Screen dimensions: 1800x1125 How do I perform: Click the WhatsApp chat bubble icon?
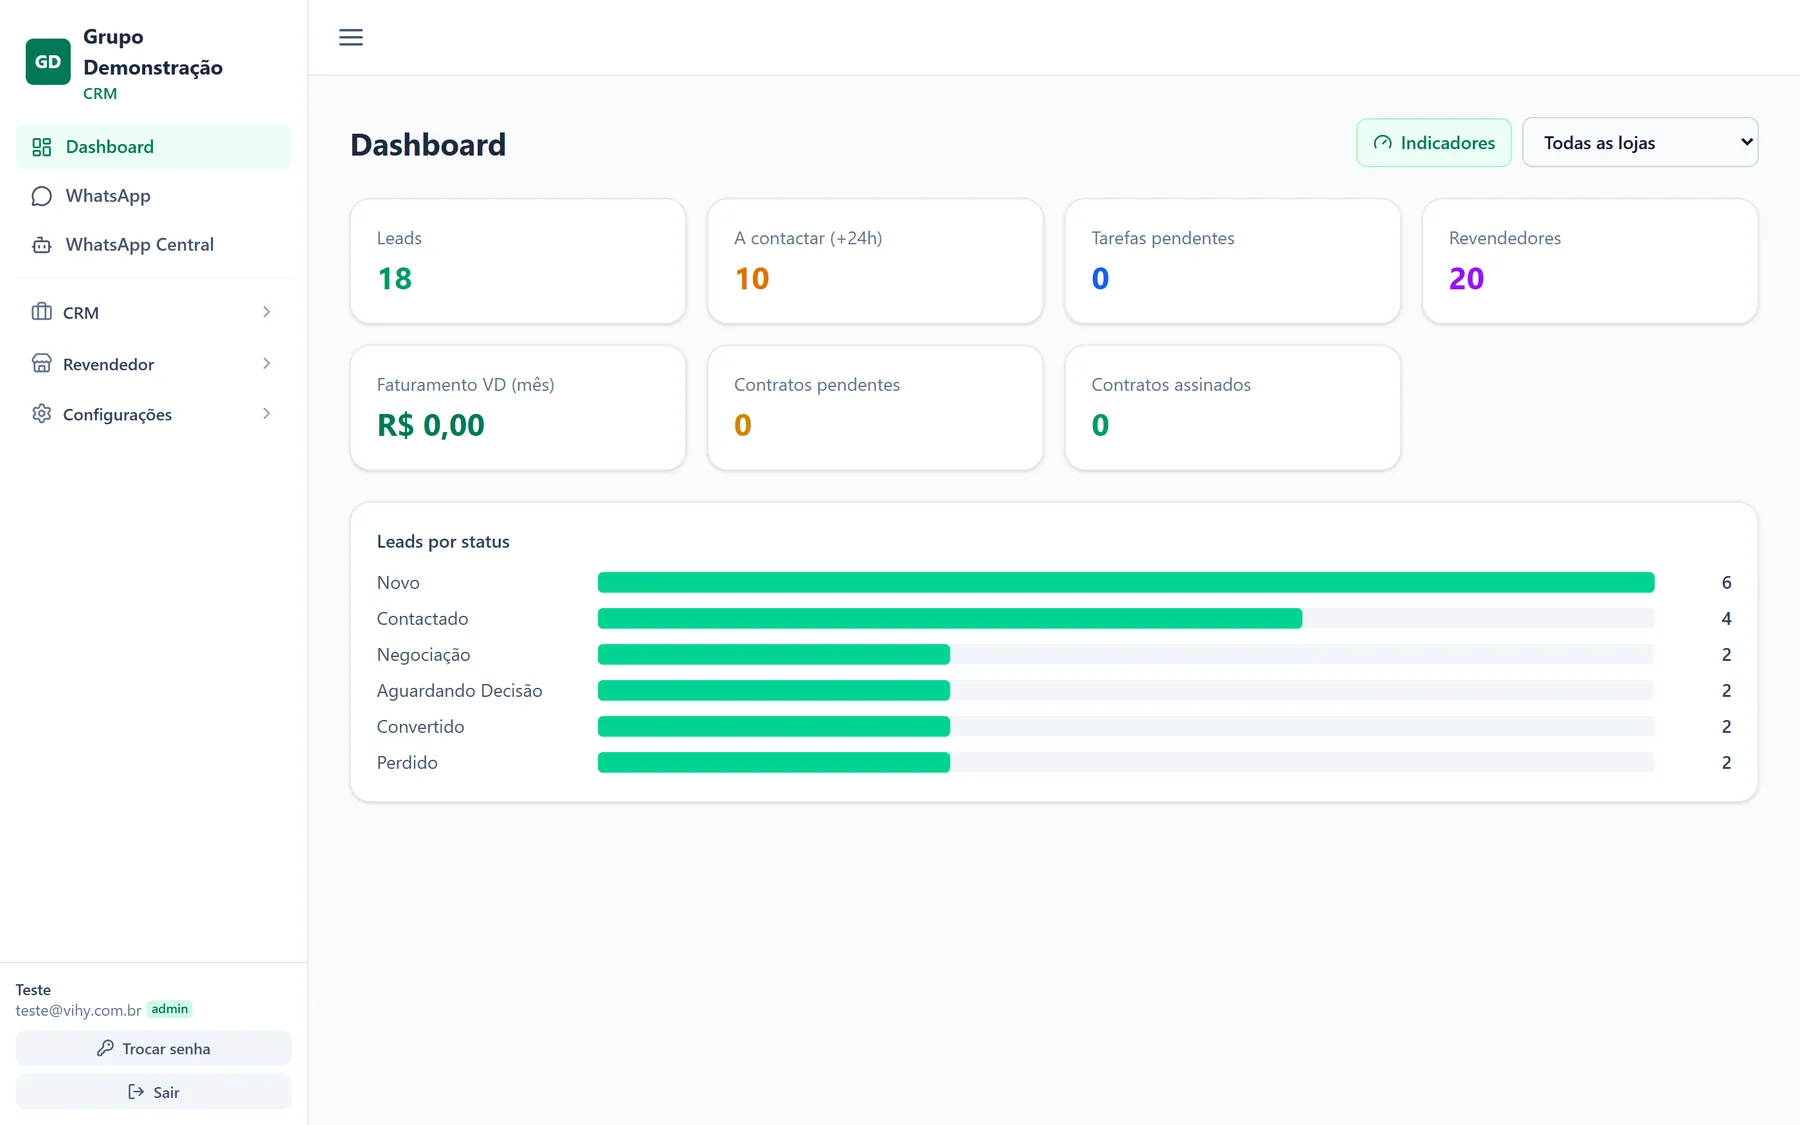(x=42, y=196)
